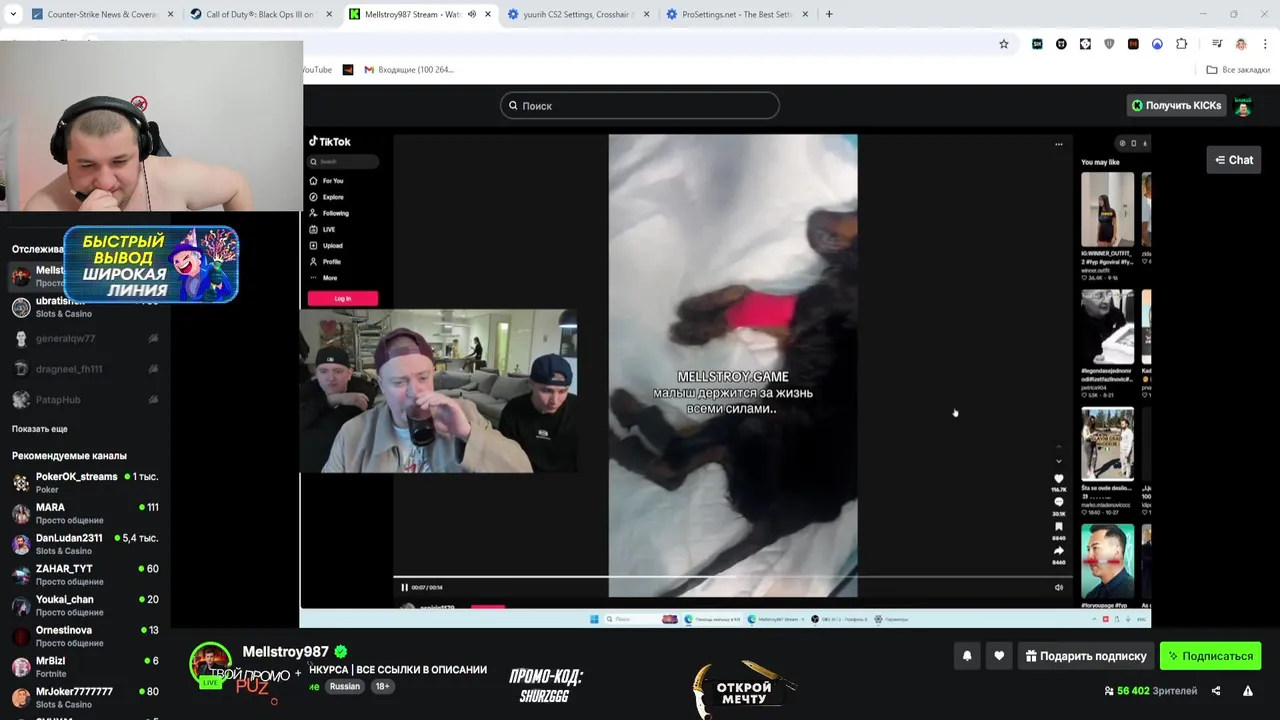Screen dimensions: 1280x720
Task: Seek on the TikTok video progress bar
Action: (732, 577)
